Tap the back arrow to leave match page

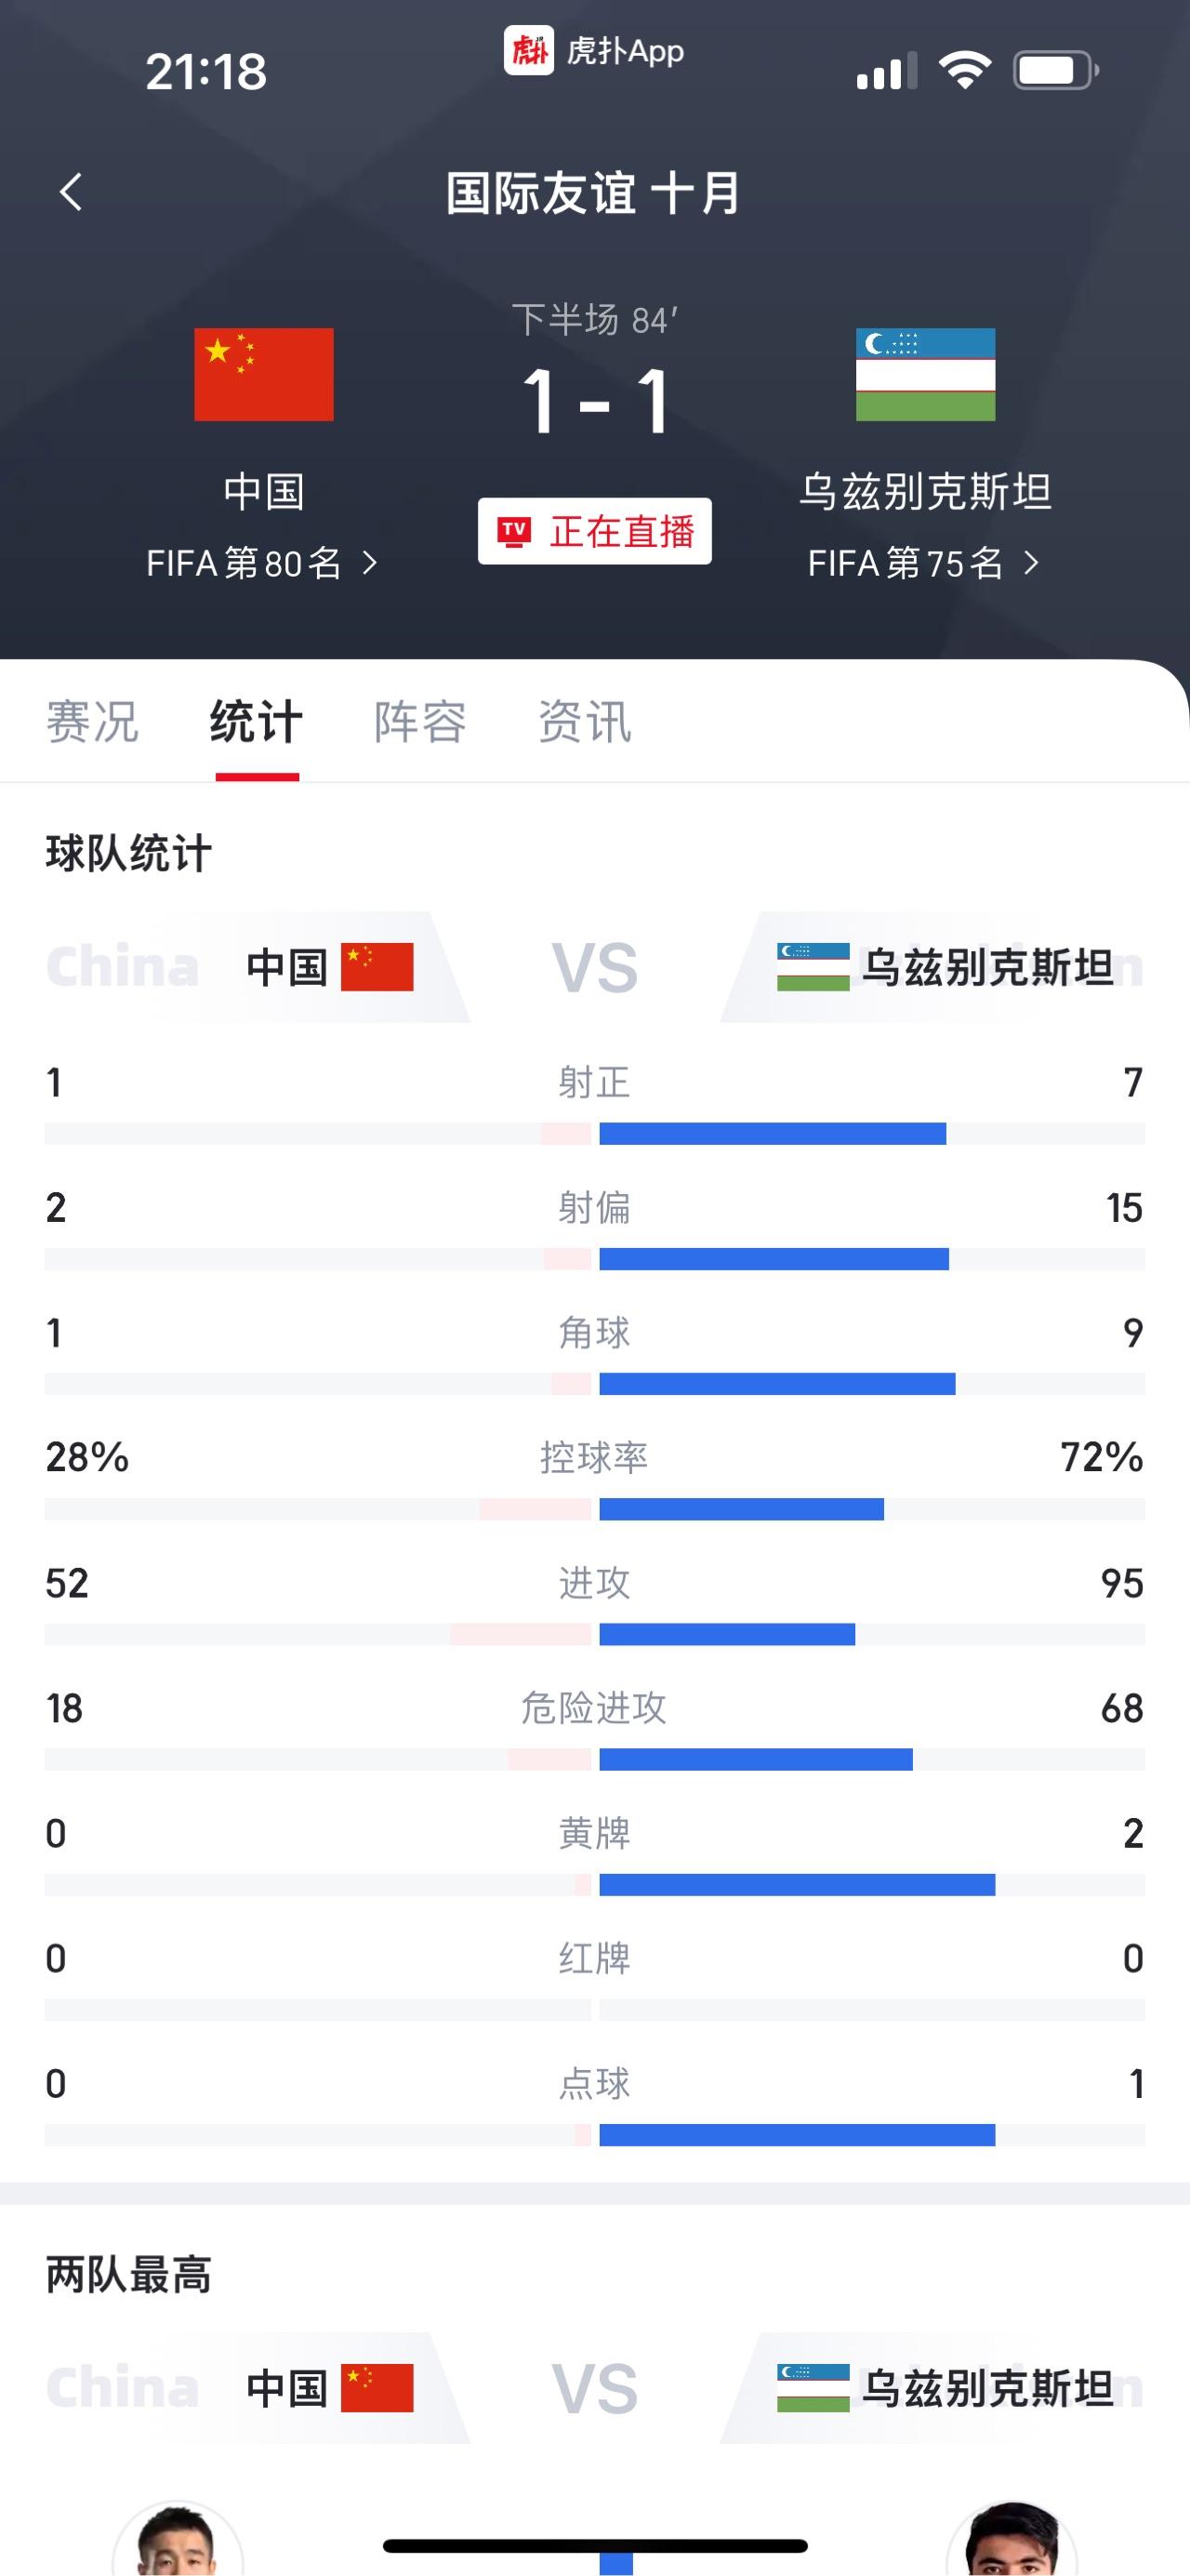point(71,192)
